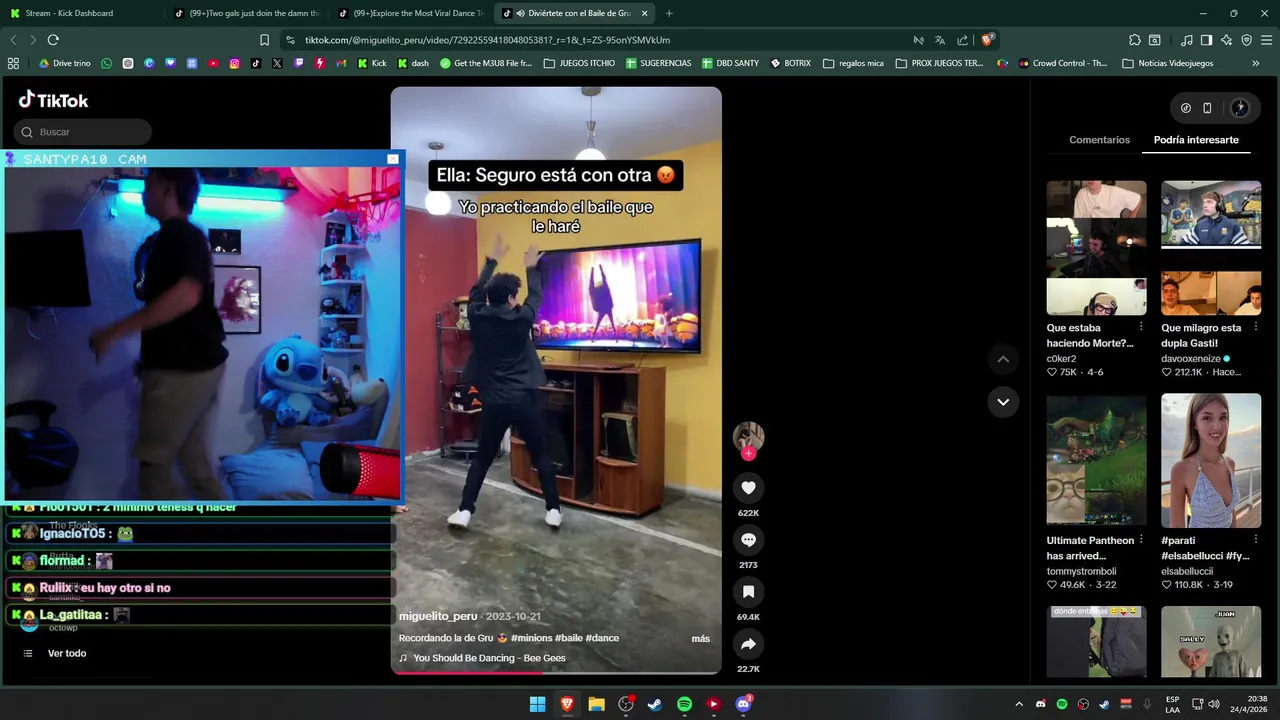This screenshot has width=1280, height=720.
Task: Open YouTube bookmark icon in bookmarks bar
Action: (x=213, y=63)
